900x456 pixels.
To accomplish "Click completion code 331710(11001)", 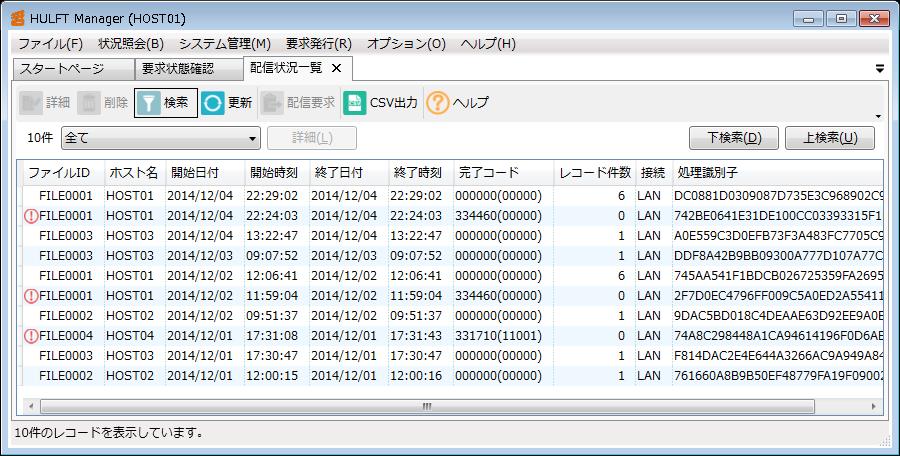I will tap(498, 335).
